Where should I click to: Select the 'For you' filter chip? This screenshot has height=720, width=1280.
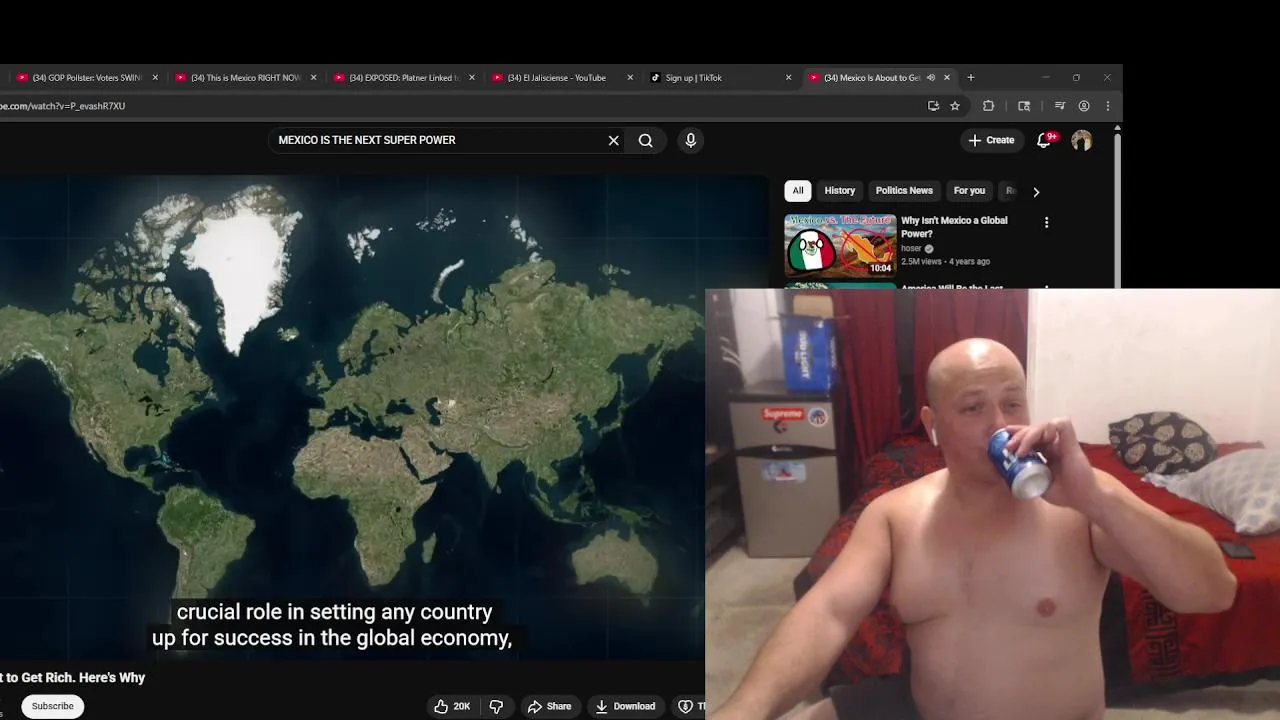click(969, 191)
